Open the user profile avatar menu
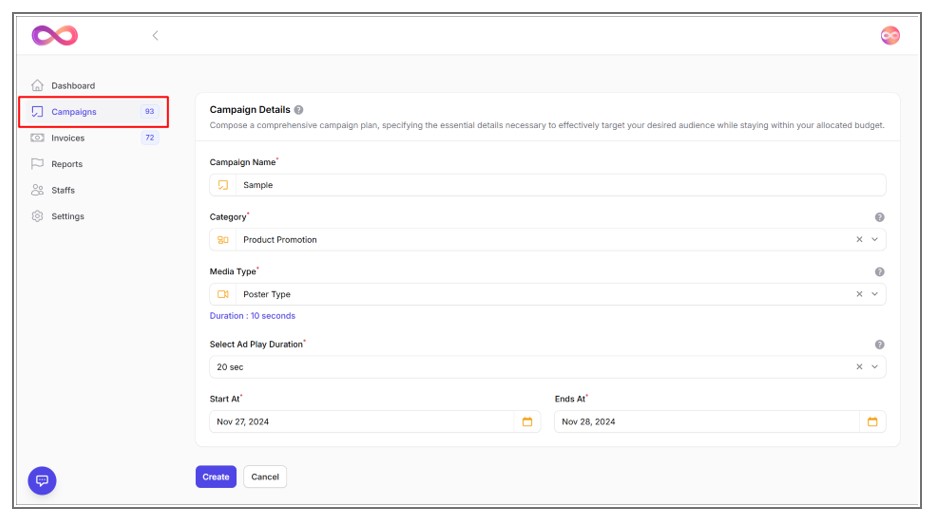Screen dimensions: 932x522 click(889, 36)
